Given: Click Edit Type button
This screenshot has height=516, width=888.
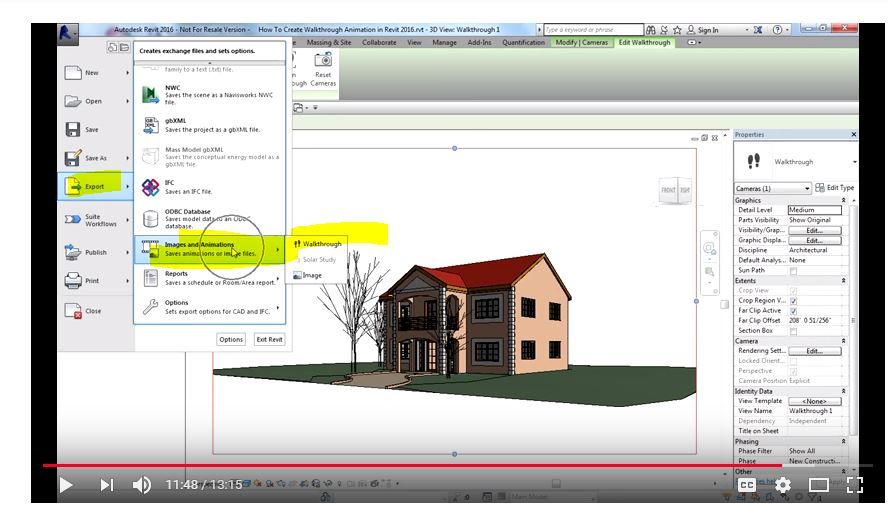Looking at the screenshot, I should tap(835, 188).
